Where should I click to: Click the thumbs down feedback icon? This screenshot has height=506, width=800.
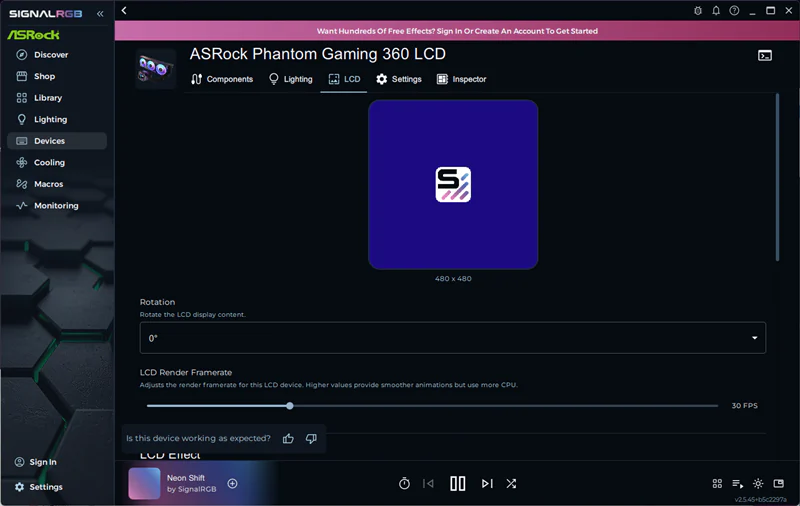(x=311, y=438)
